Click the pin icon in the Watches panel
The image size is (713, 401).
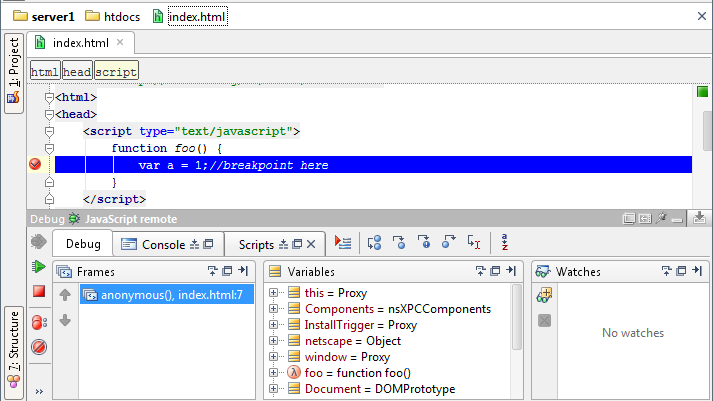pos(666,271)
